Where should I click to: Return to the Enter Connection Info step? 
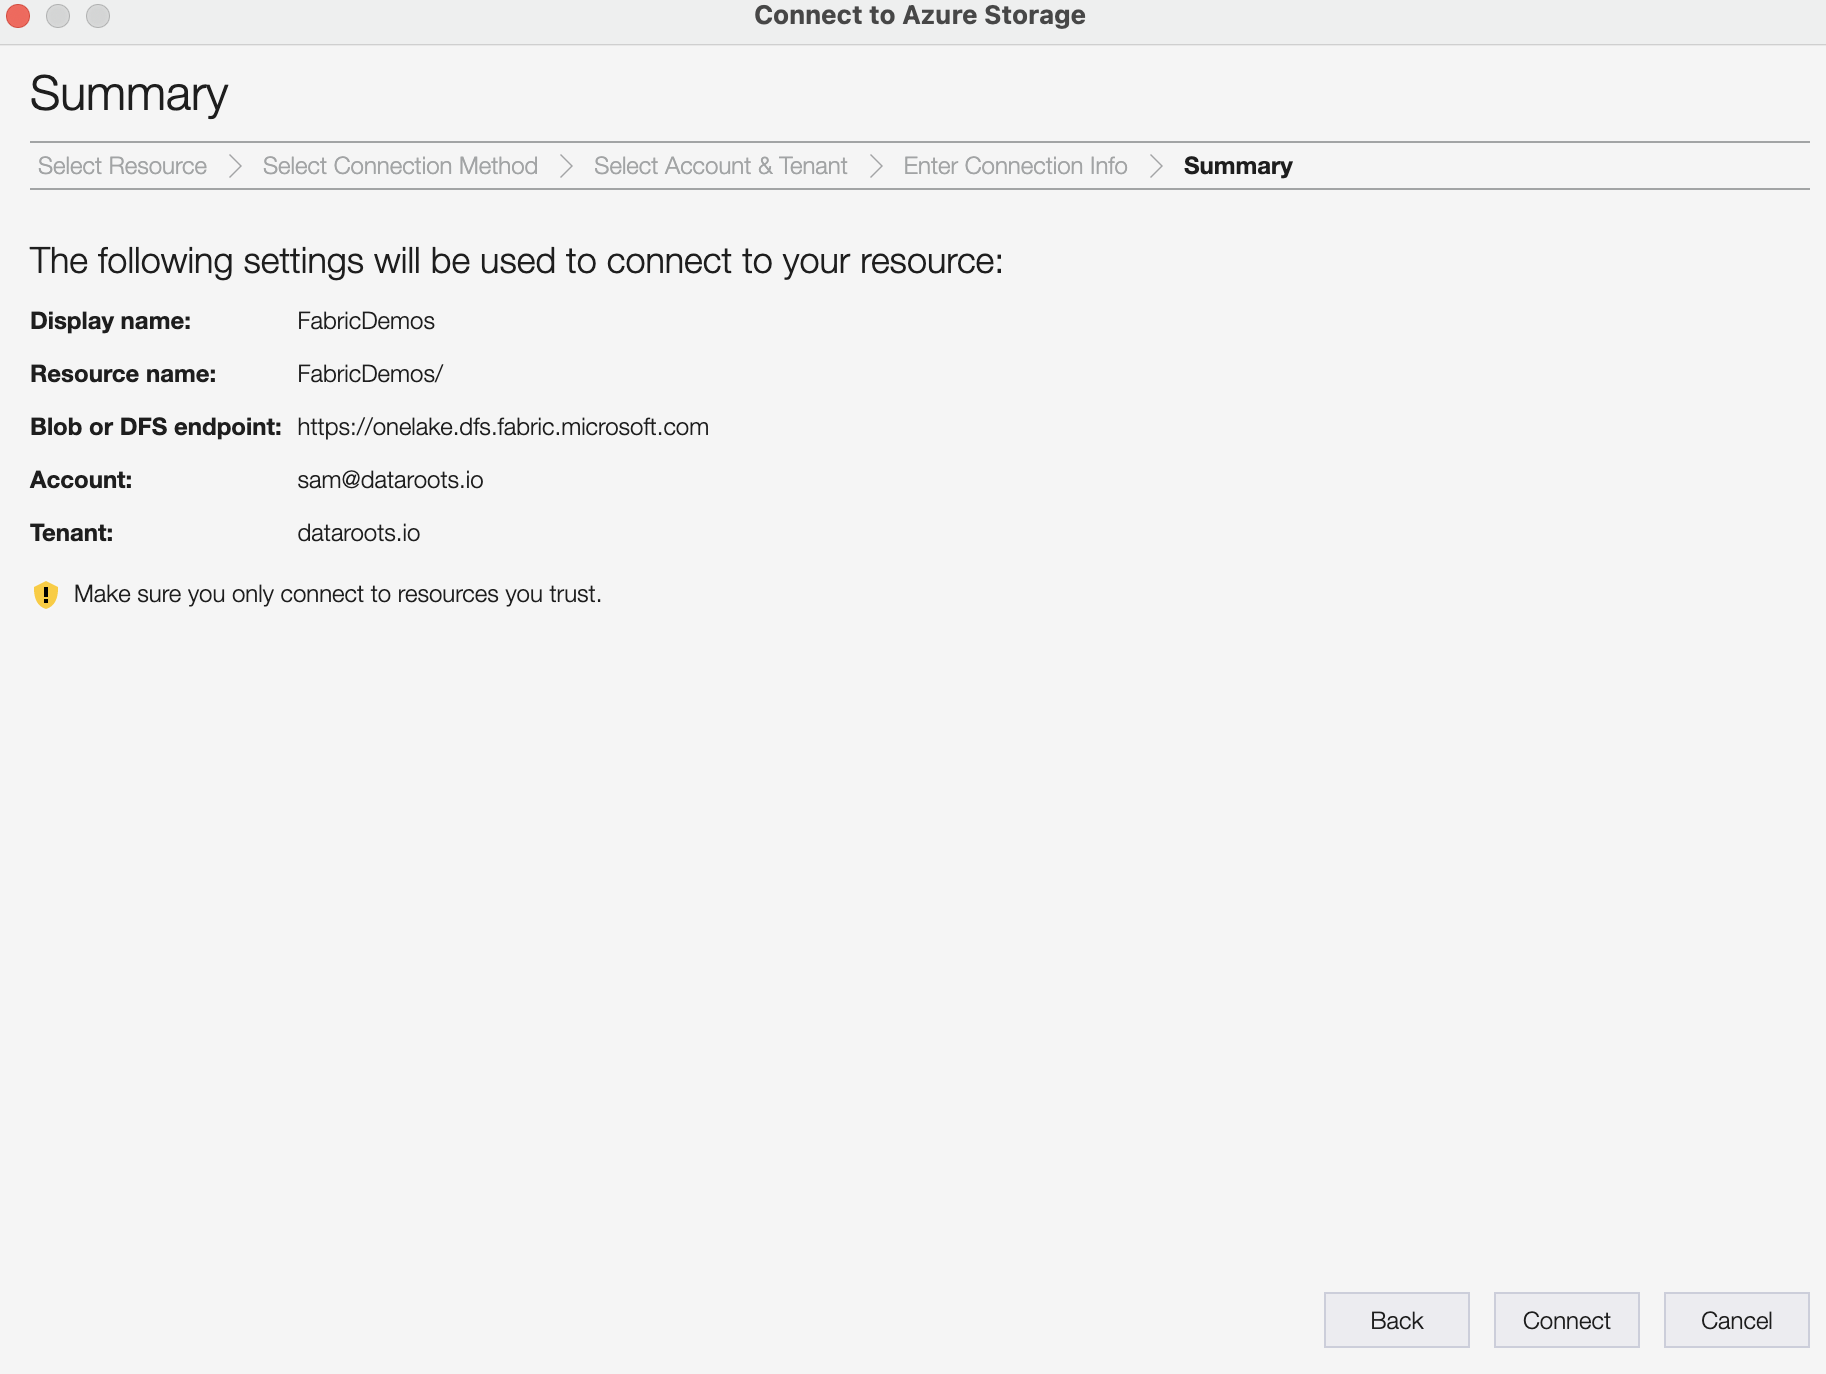pos(1014,166)
